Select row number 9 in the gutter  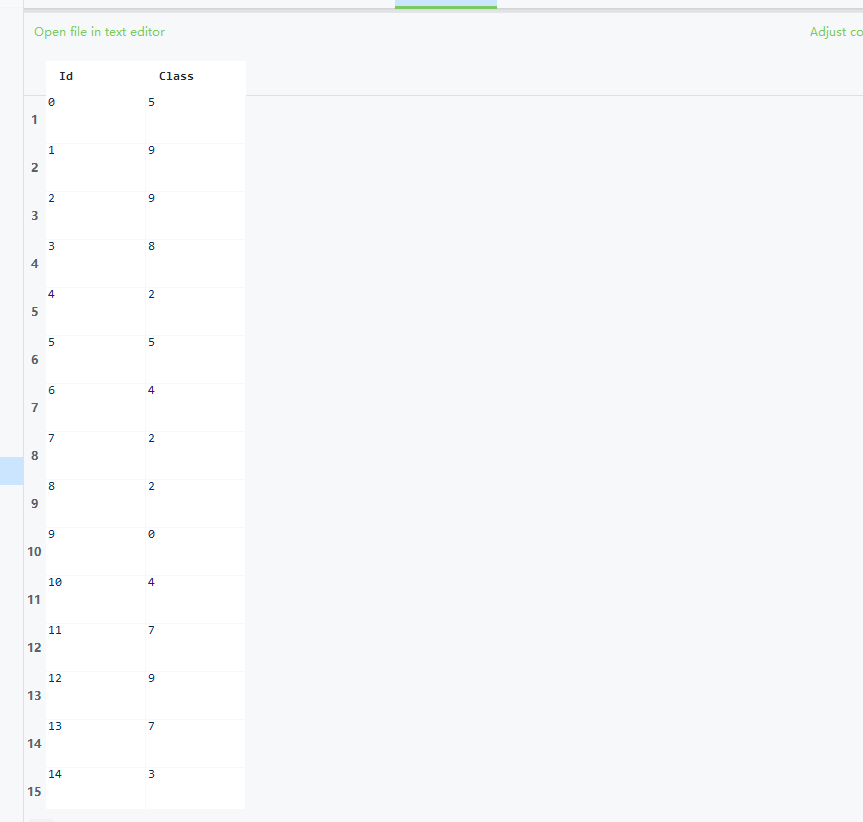35,503
